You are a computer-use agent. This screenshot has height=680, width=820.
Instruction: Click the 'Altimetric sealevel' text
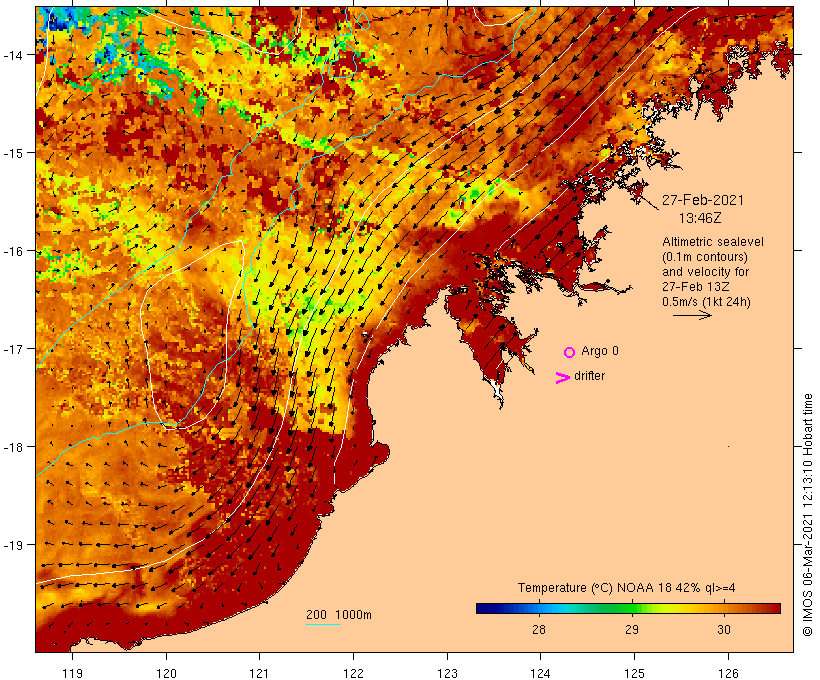click(712, 242)
